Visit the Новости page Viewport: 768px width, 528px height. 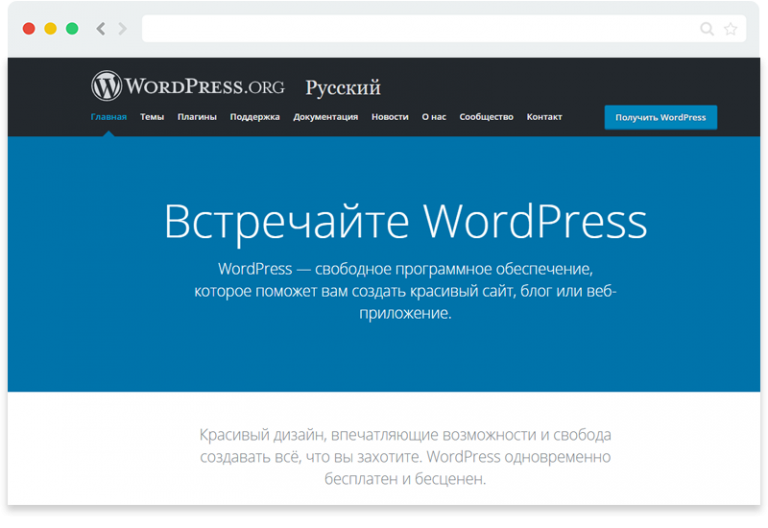coord(390,117)
